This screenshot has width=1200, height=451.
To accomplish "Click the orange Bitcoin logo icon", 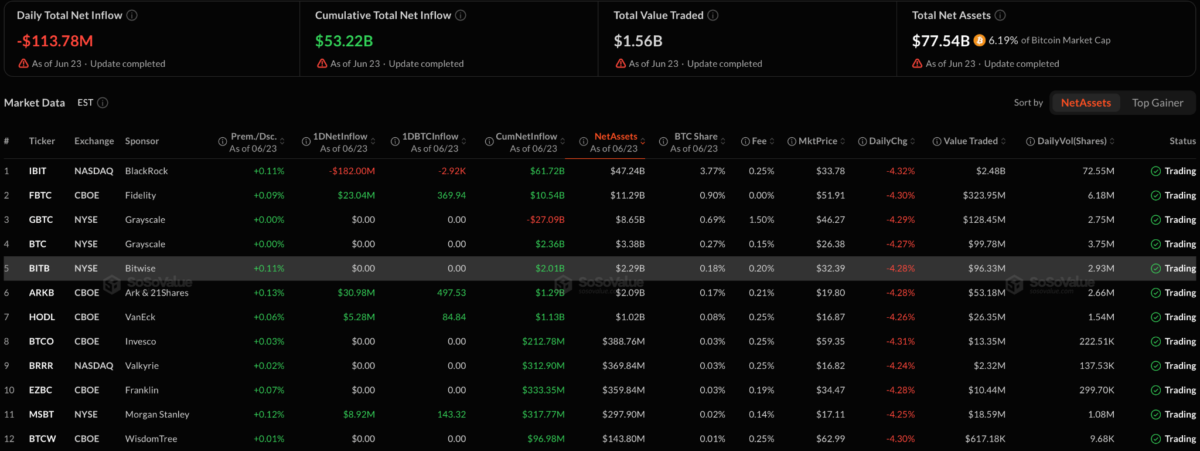I will pyautogui.click(x=981, y=41).
